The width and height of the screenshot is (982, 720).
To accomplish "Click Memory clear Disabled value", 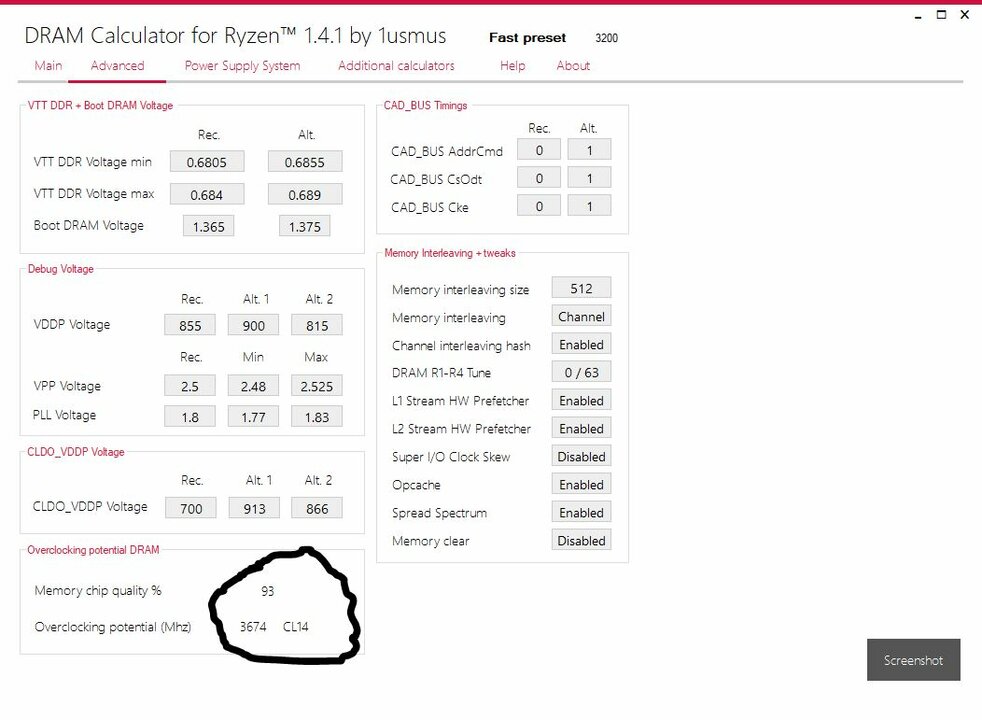I will click(x=581, y=540).
